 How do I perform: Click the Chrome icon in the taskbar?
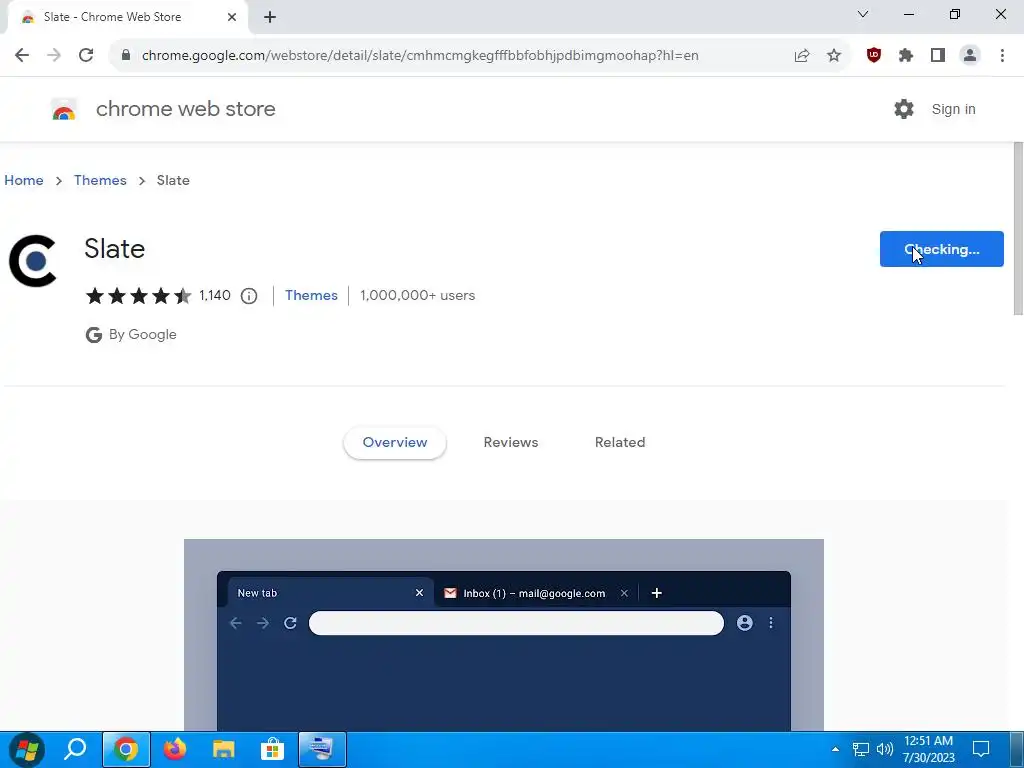tap(125, 749)
